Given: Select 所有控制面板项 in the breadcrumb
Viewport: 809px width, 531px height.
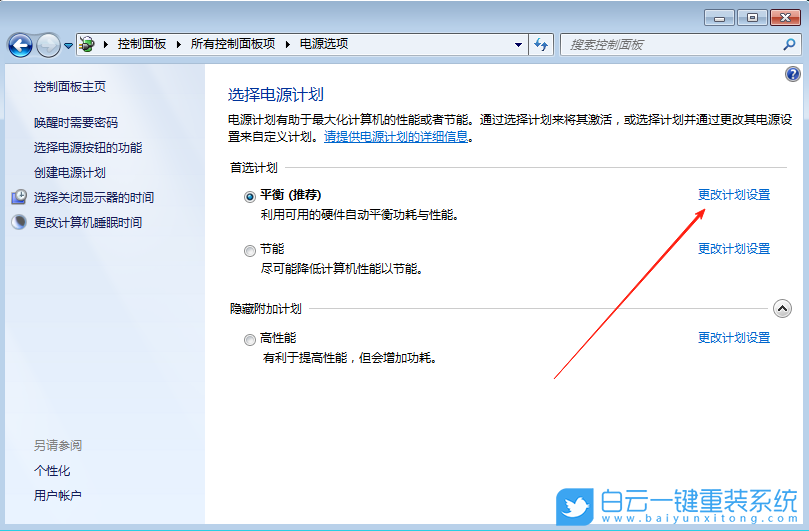Looking at the screenshot, I should (x=233, y=44).
